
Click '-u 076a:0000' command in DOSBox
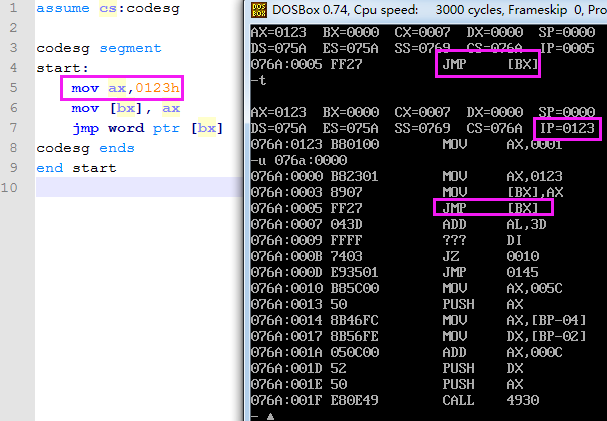[x=299, y=160]
